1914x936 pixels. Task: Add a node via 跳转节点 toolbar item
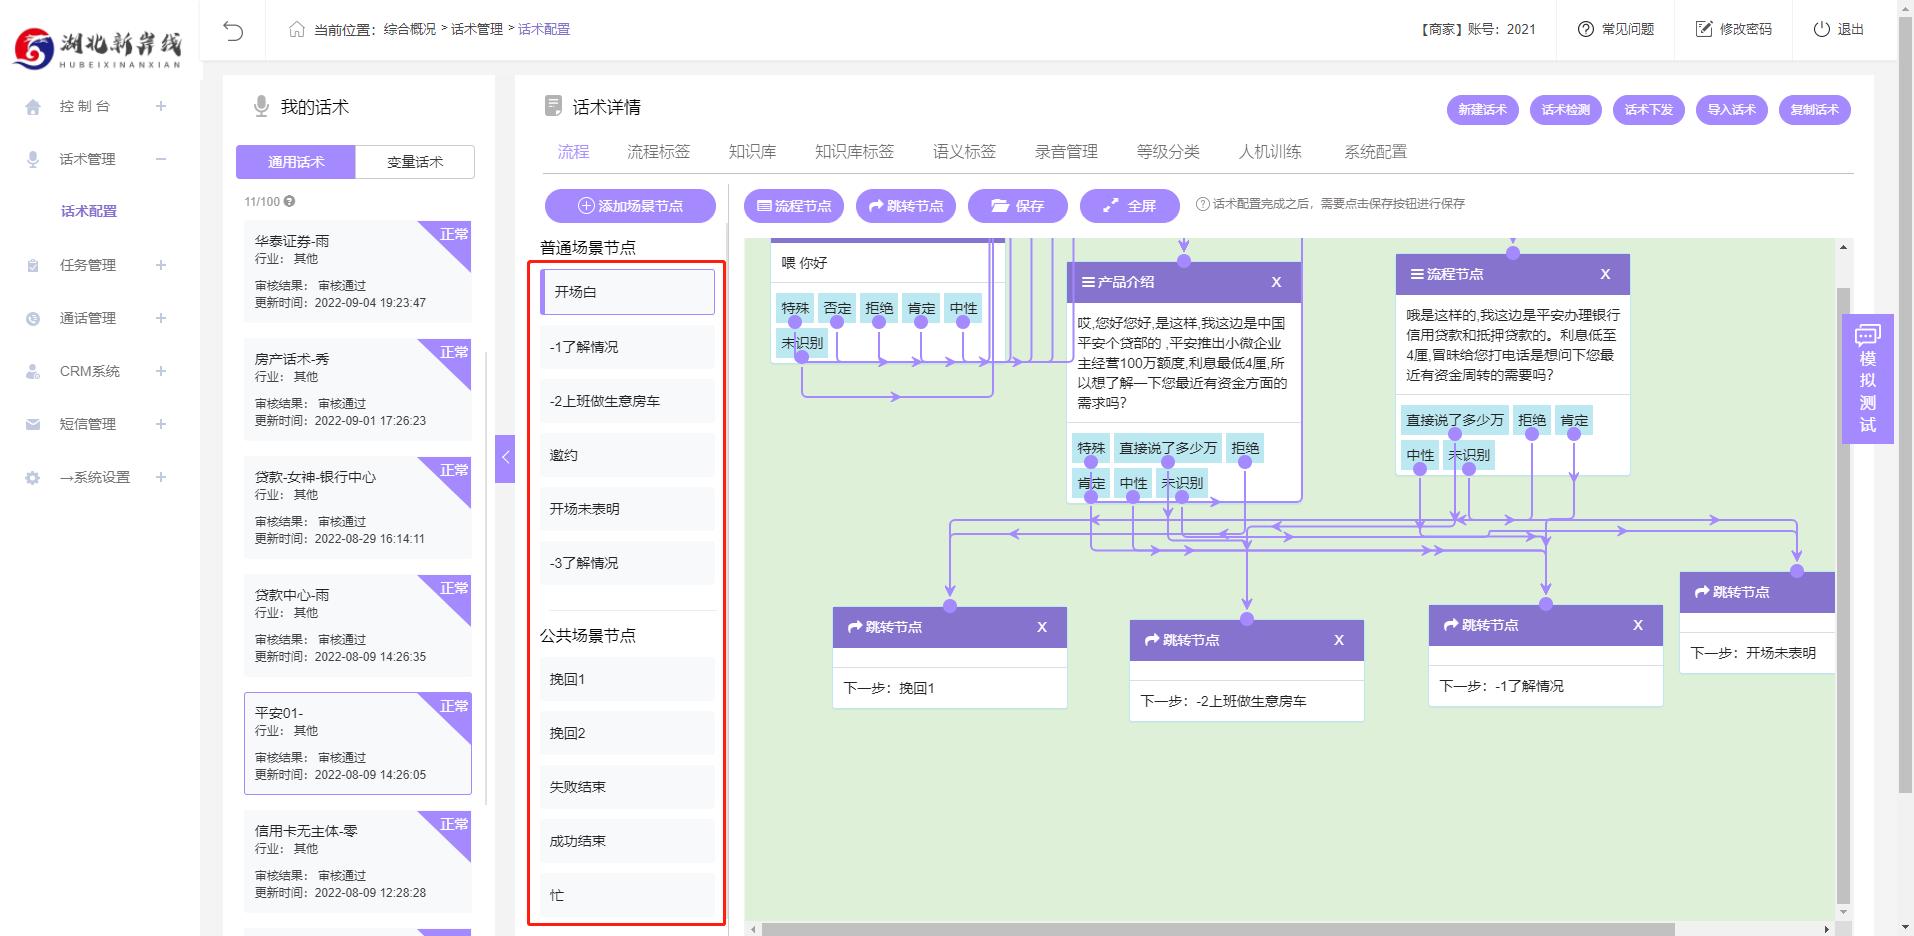tap(905, 206)
